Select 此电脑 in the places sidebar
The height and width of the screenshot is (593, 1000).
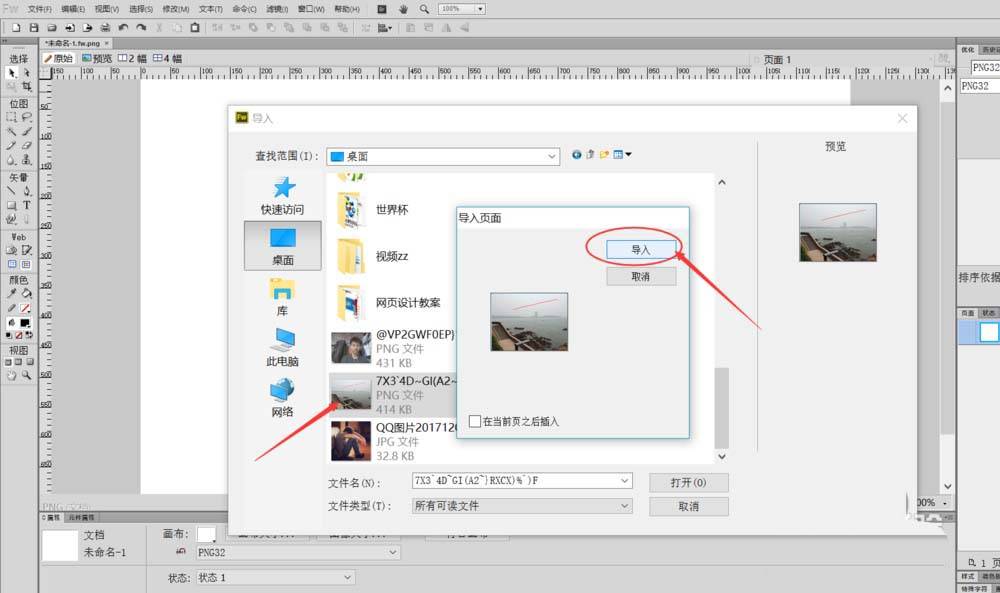pos(282,347)
